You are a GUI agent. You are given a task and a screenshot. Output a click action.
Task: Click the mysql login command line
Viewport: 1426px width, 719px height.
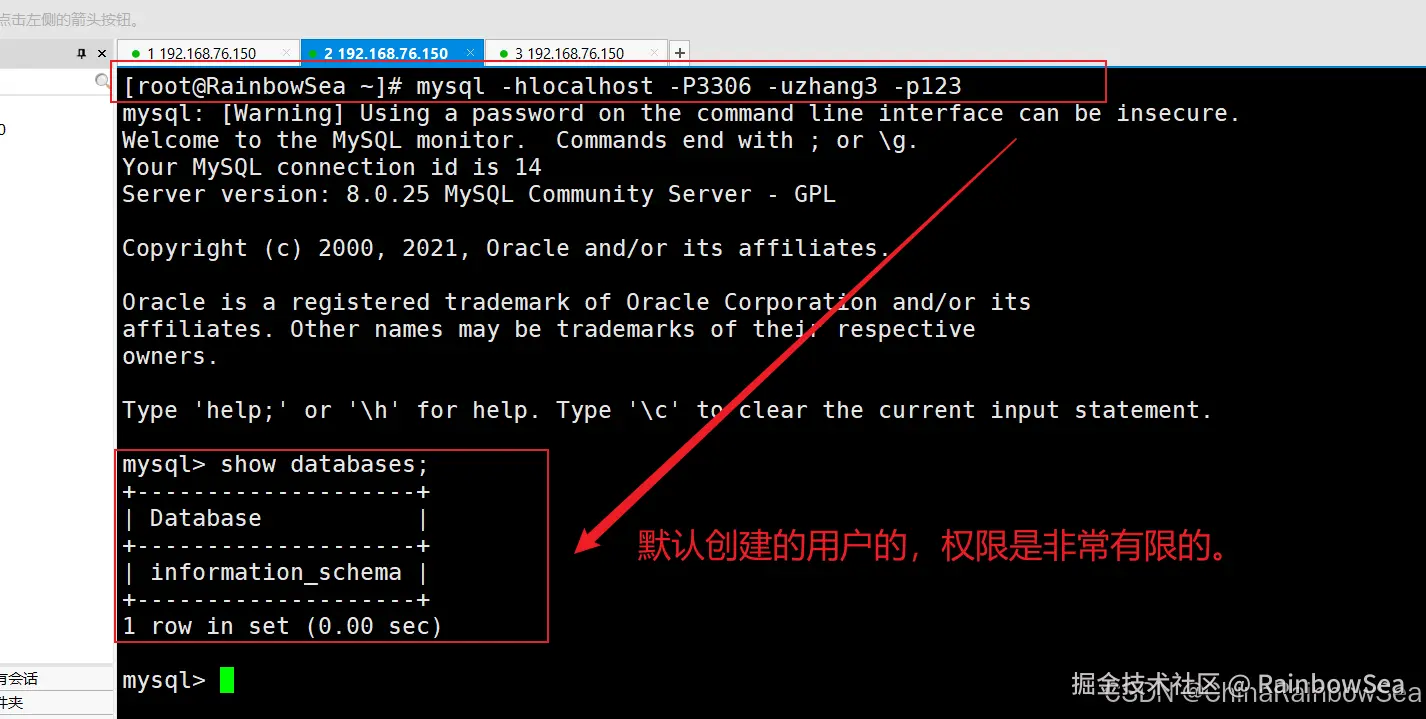pos(542,87)
